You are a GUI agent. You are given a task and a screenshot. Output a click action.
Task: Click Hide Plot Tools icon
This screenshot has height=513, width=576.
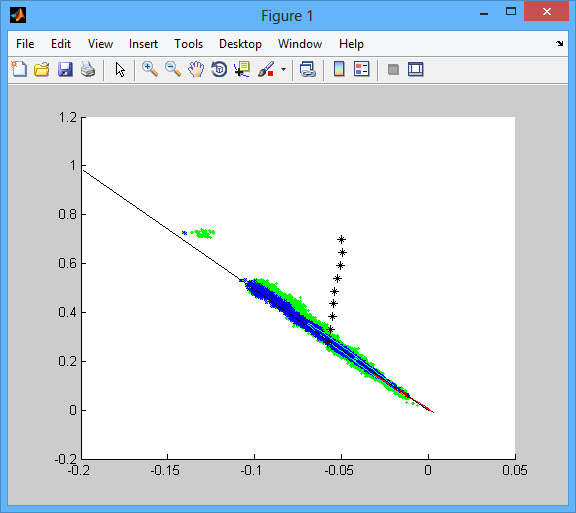pyautogui.click(x=393, y=69)
